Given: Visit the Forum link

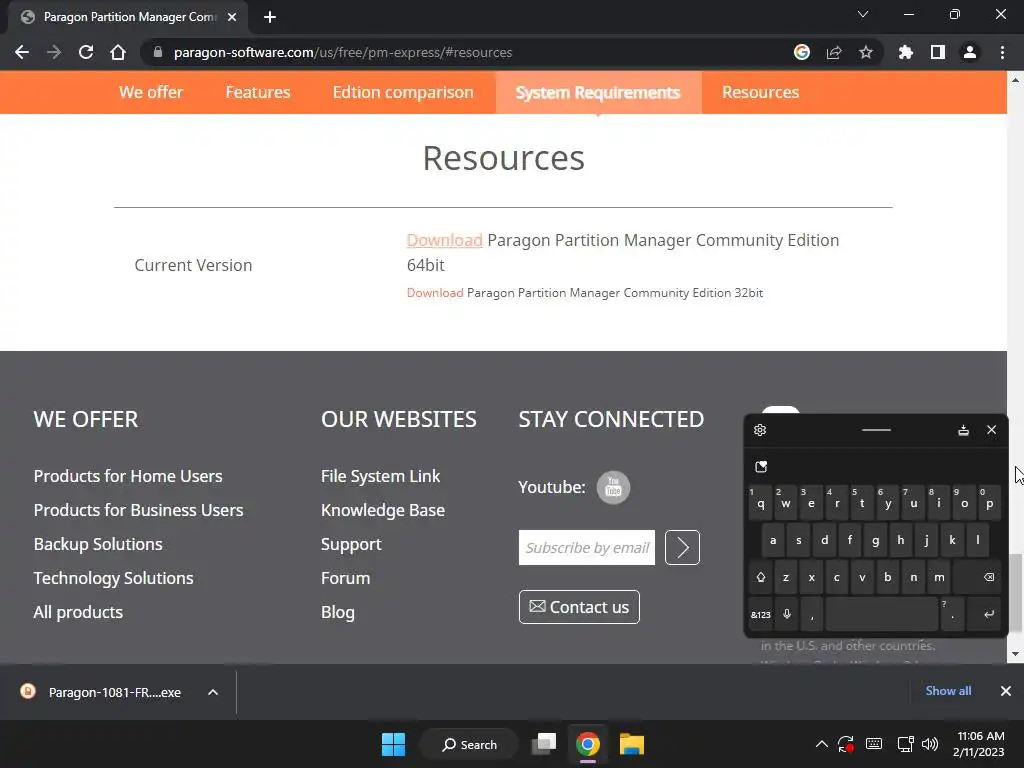Looking at the screenshot, I should [x=345, y=578].
